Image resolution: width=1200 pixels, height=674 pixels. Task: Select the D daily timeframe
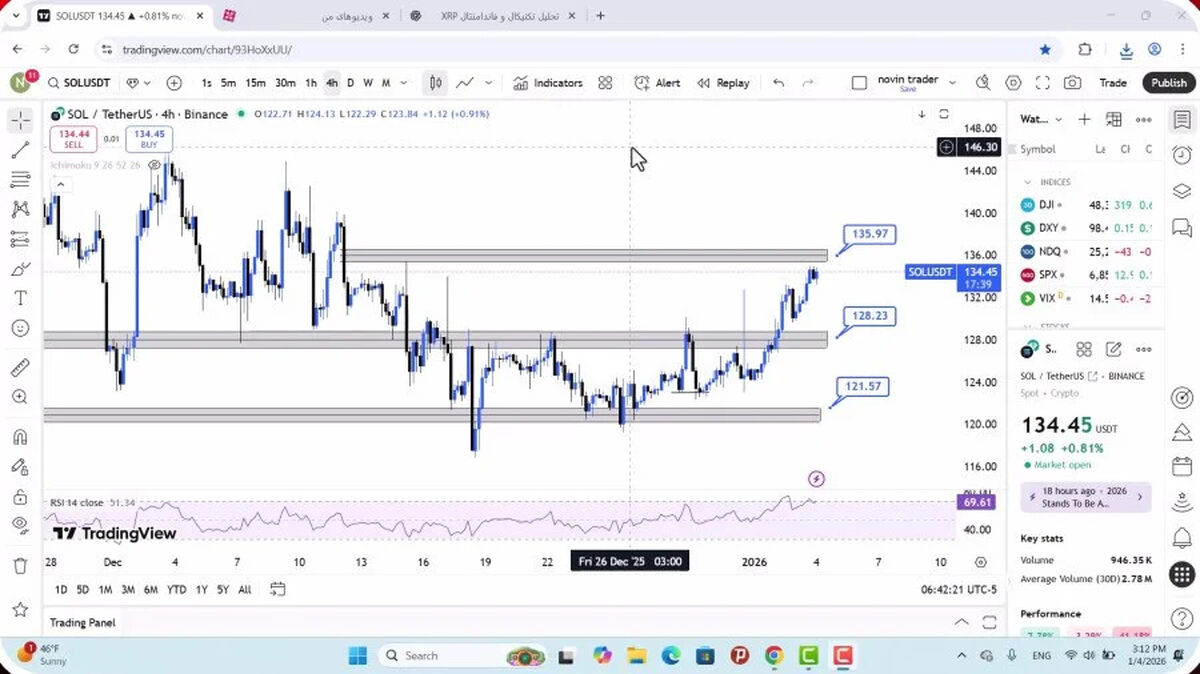[x=350, y=83]
